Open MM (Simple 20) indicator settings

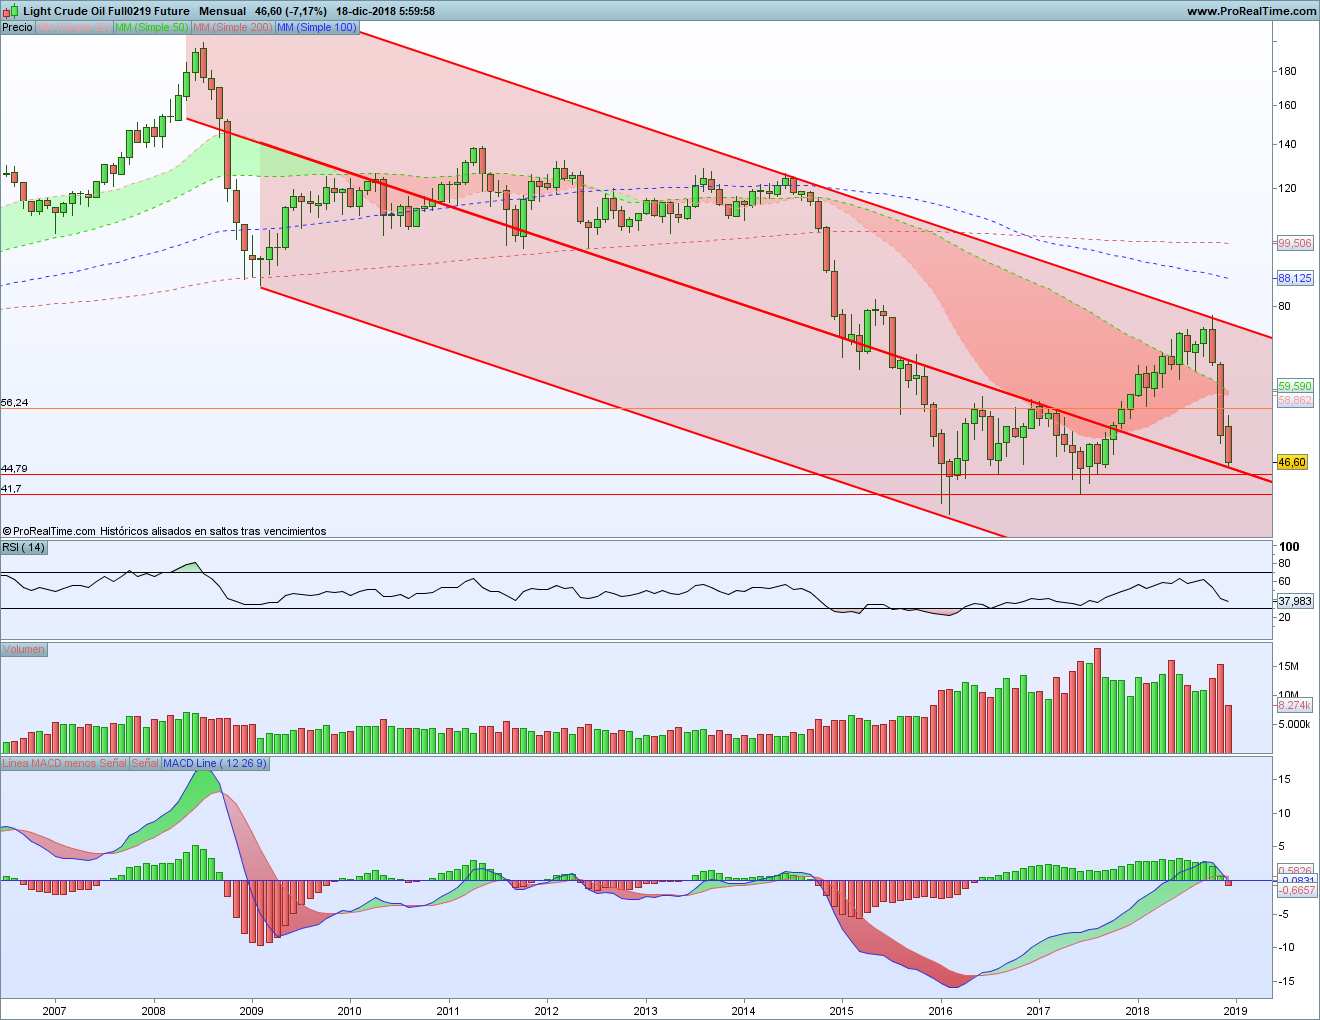tap(74, 27)
